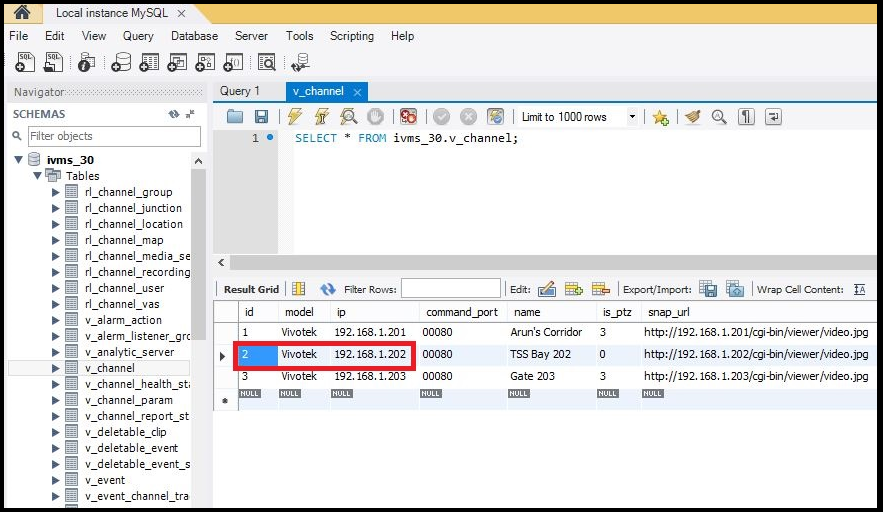
Task: Commit the current transaction icon
Action: click(442, 117)
